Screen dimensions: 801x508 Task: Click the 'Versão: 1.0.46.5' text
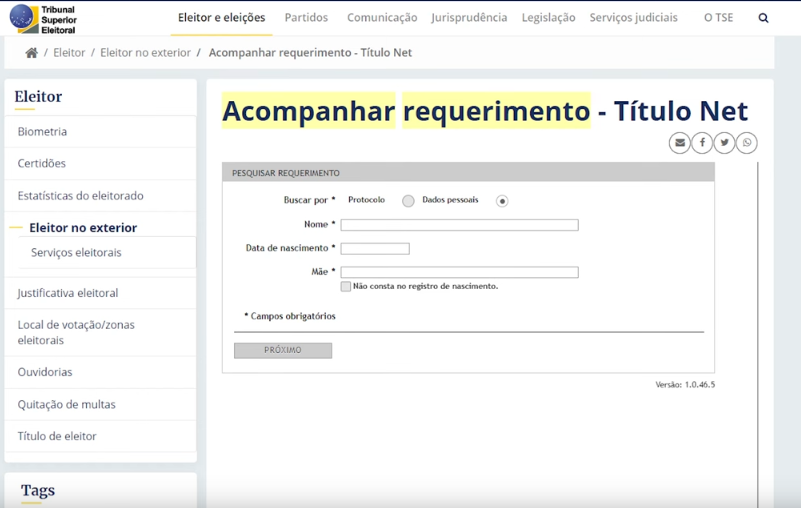coord(685,384)
